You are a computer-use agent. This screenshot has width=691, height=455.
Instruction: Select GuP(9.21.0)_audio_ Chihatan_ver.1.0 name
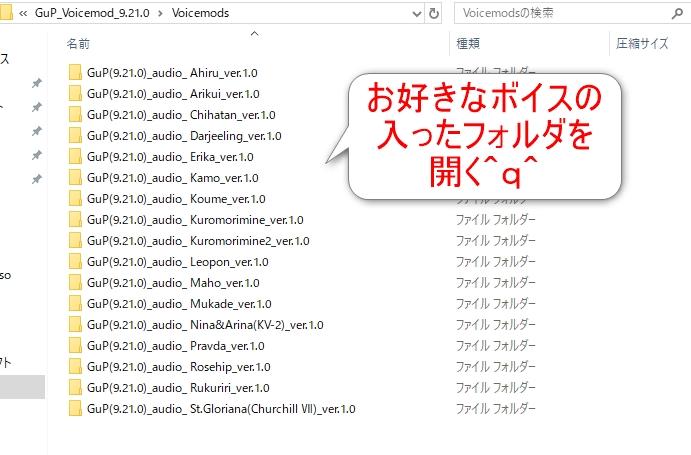click(181, 115)
